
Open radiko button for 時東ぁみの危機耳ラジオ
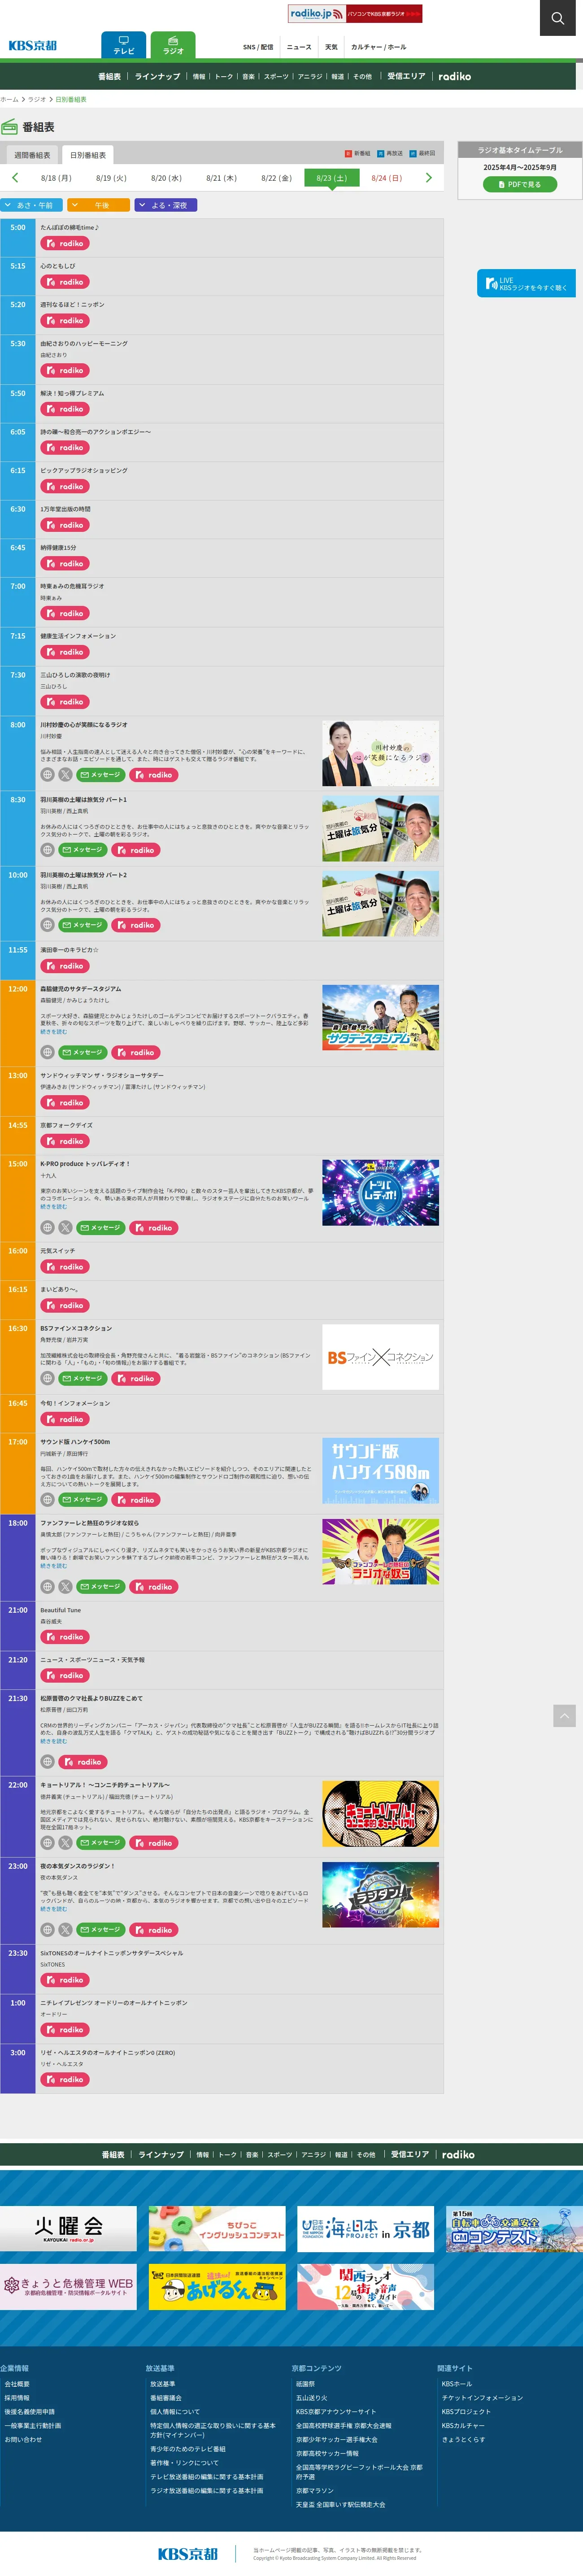(x=65, y=613)
